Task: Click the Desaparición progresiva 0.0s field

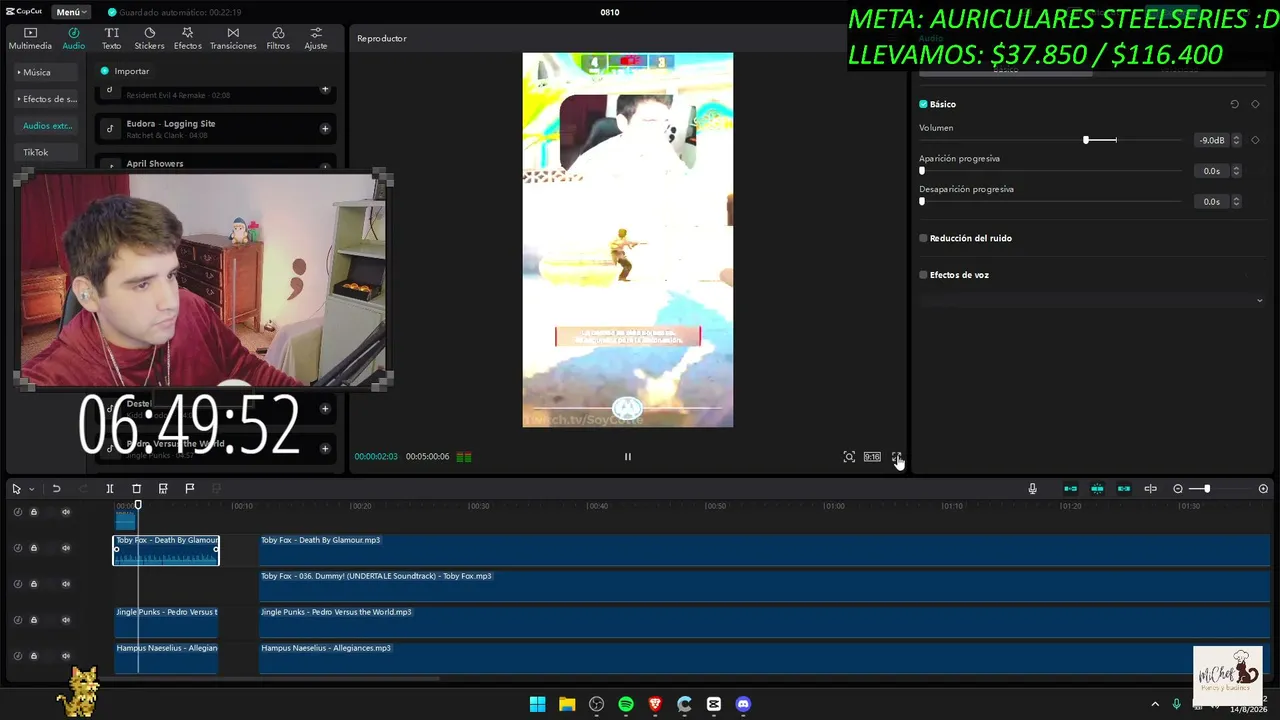Action: point(1212,202)
